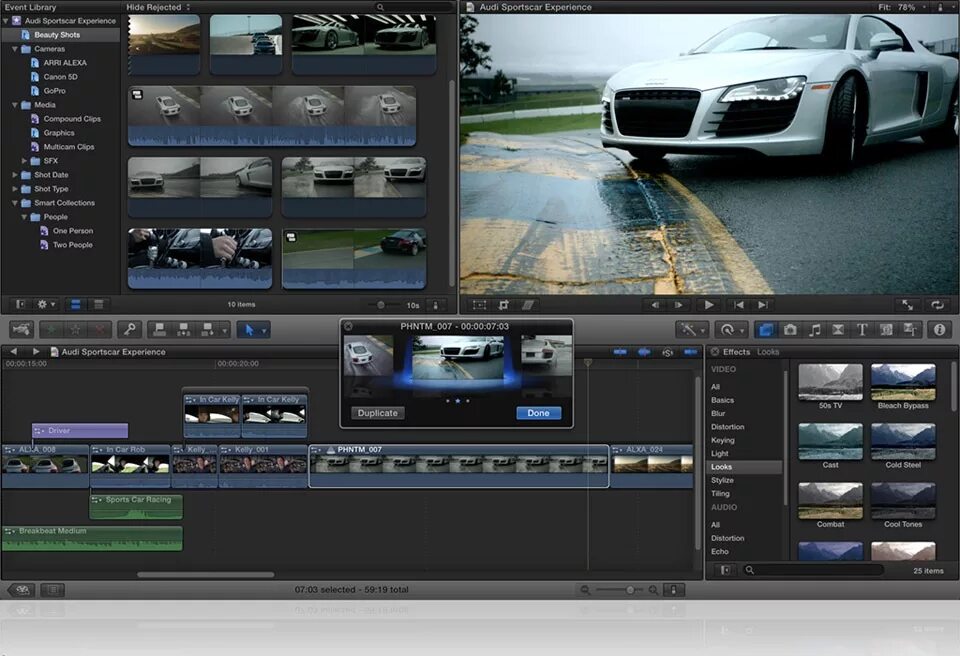960x656 pixels.
Task: Open the event browser gear action menu
Action: [46, 304]
